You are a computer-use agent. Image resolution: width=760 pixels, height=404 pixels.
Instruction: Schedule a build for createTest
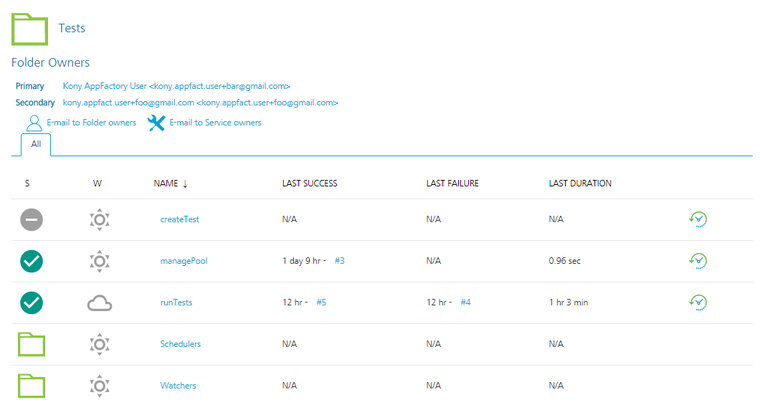698,219
